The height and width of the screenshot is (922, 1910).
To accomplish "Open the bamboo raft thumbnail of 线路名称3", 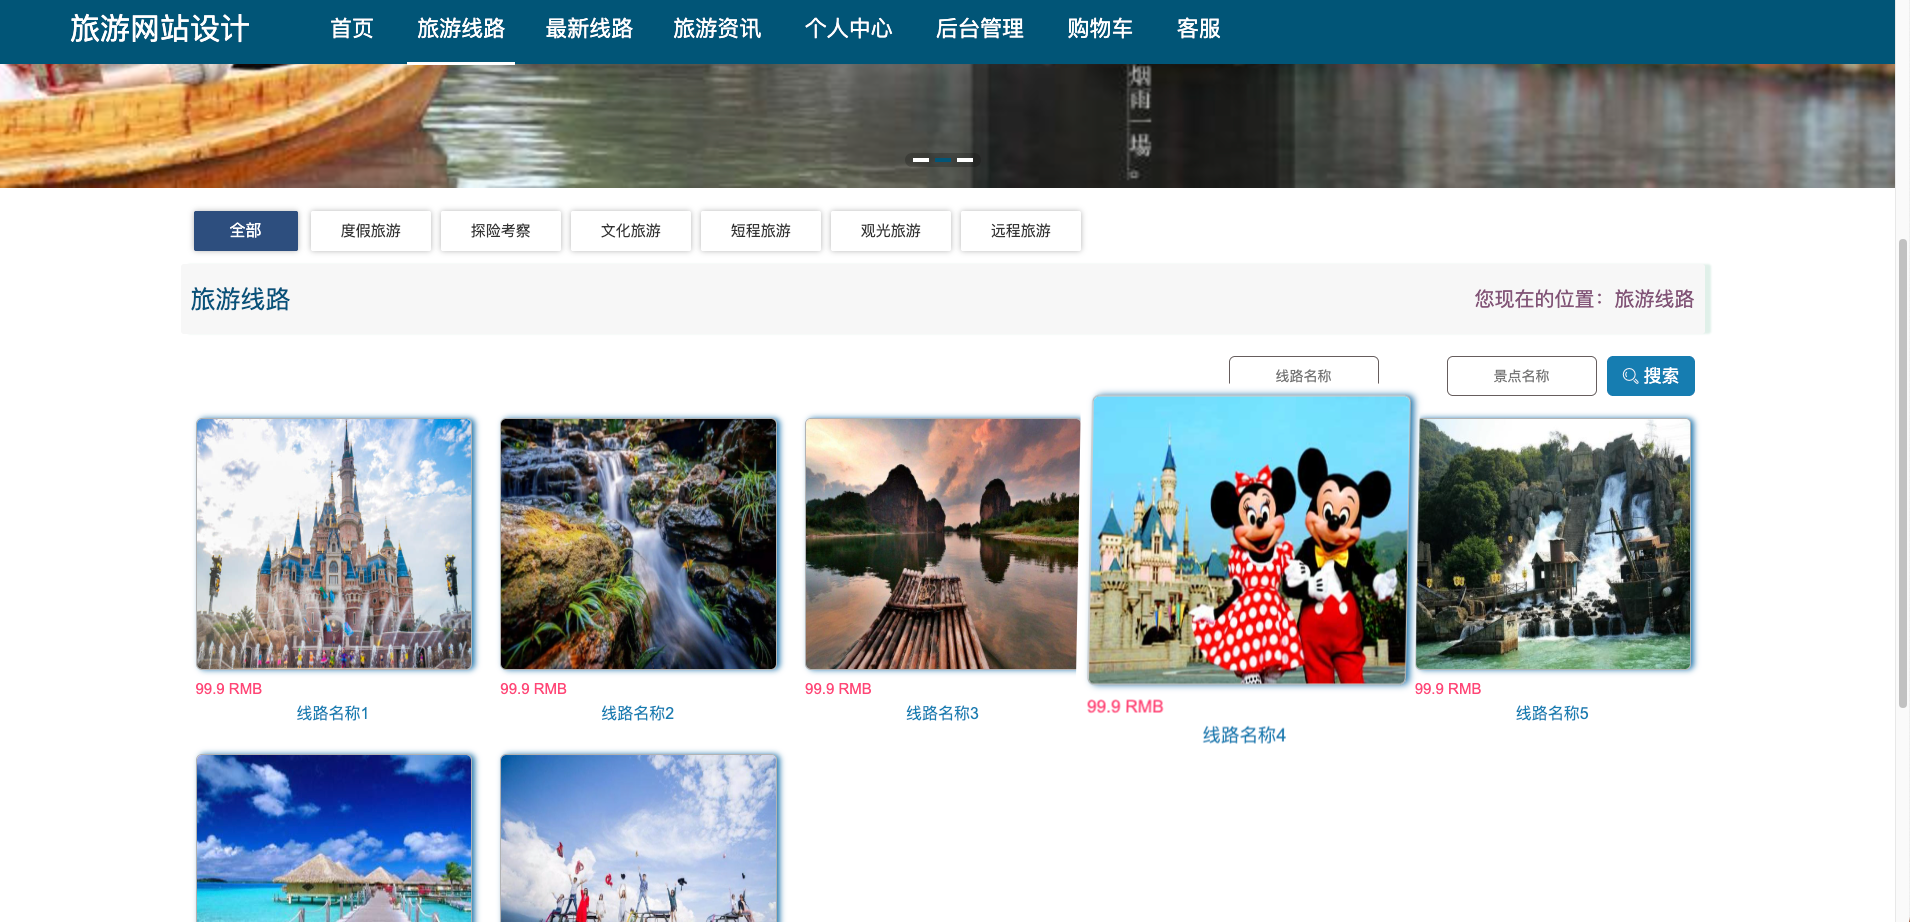I will [x=943, y=544].
